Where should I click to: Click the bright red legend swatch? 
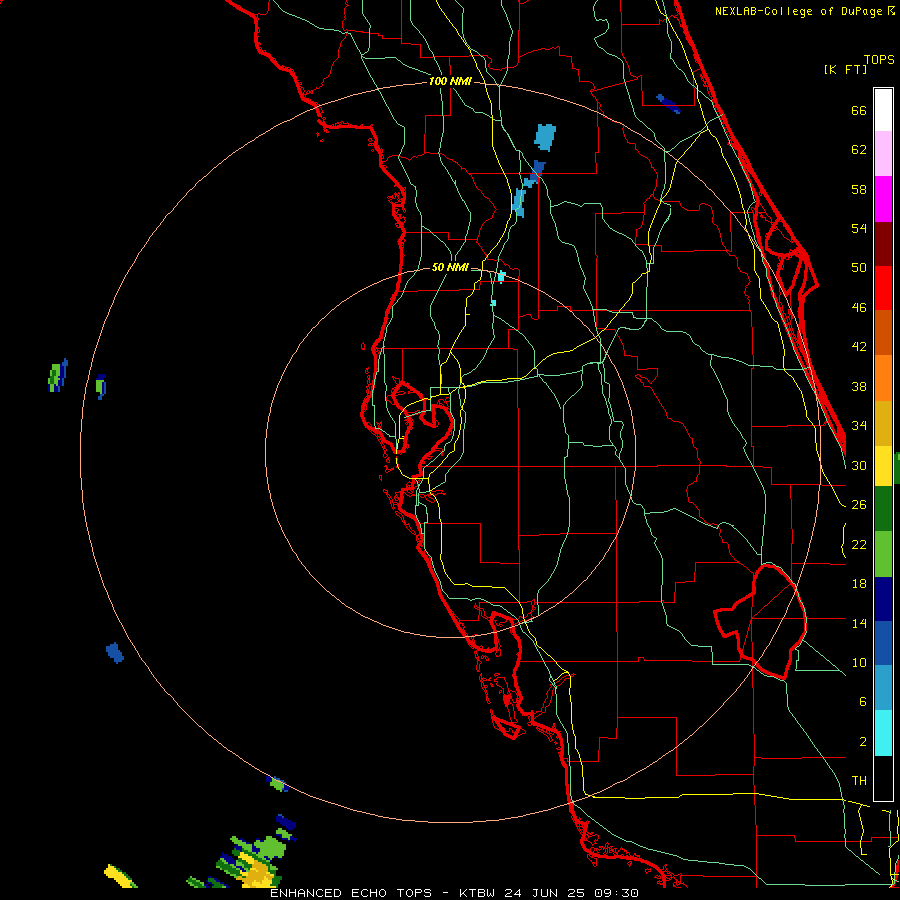(883, 288)
